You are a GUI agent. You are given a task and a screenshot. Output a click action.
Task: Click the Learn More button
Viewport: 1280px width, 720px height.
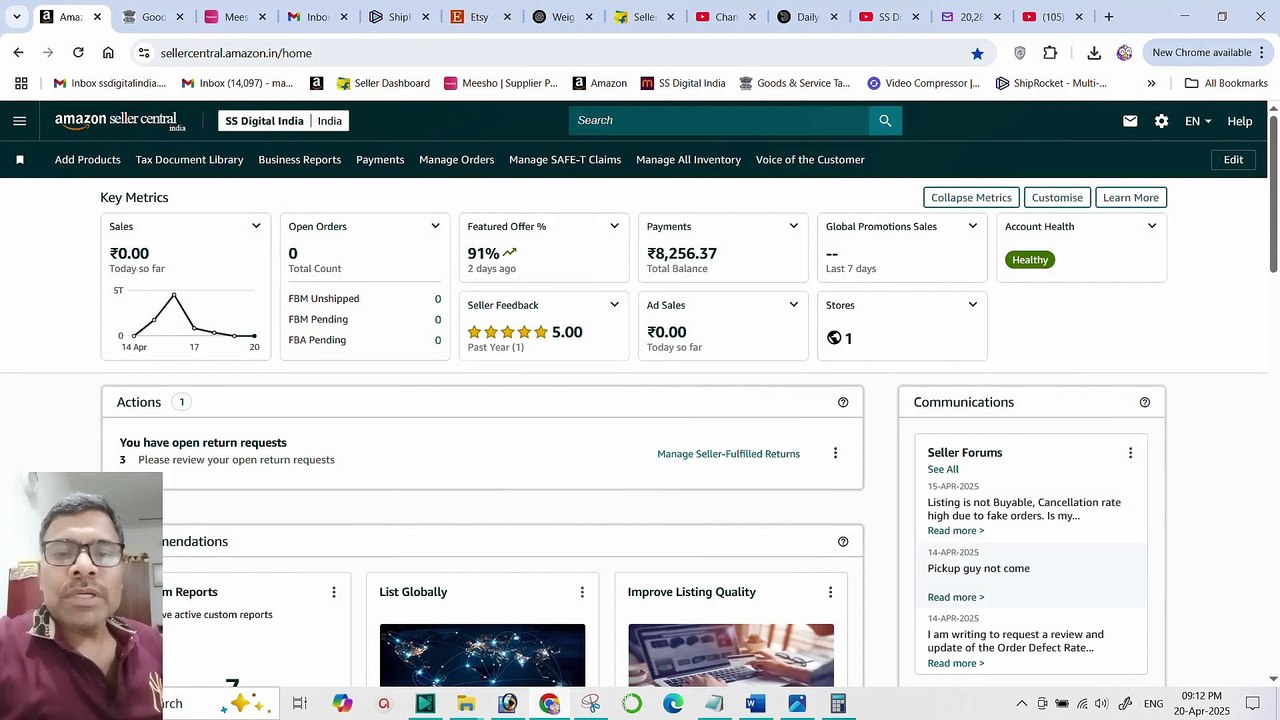[1131, 198]
